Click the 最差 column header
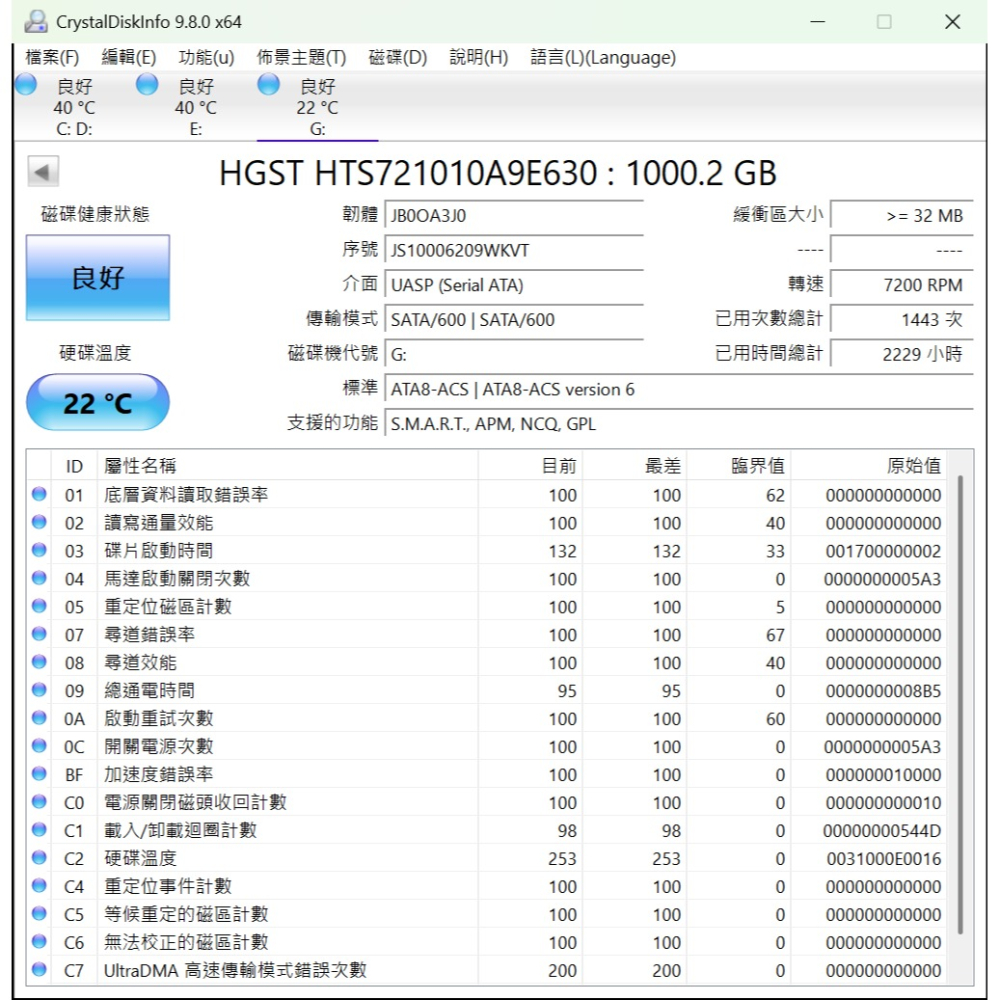The image size is (1000, 1000). [x=634, y=466]
